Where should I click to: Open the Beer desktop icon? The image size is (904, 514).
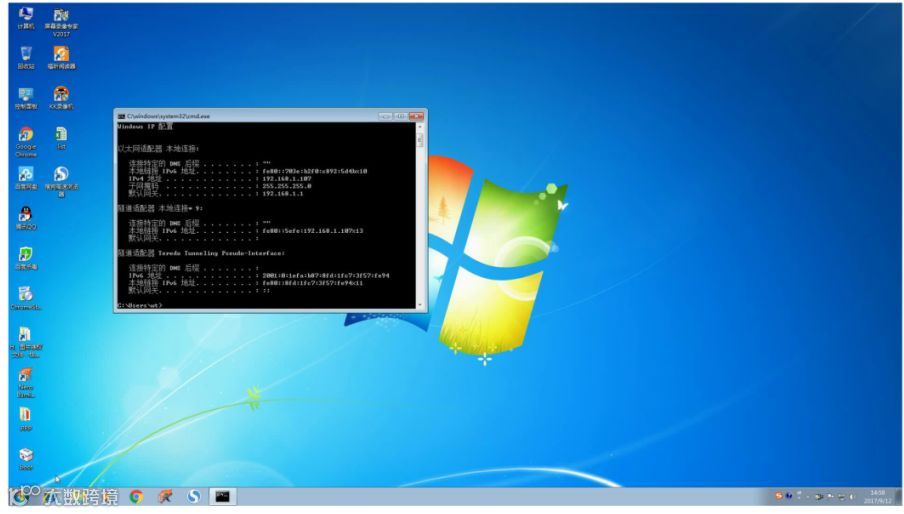coord(26,459)
